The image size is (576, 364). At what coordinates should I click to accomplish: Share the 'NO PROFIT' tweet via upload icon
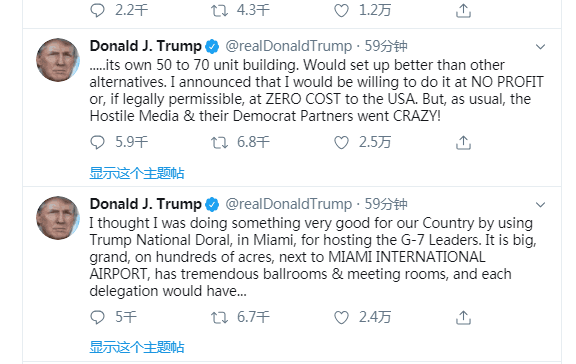point(463,143)
